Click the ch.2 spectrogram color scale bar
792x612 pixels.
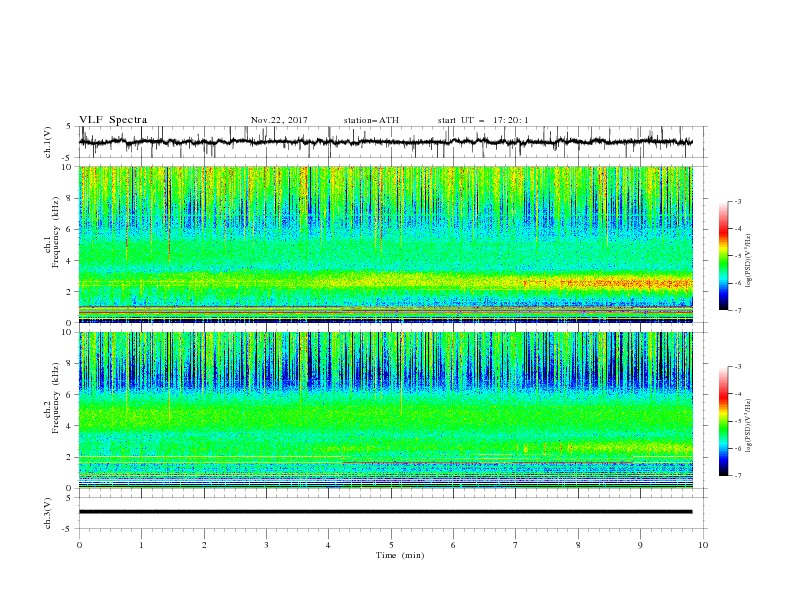[x=723, y=421]
